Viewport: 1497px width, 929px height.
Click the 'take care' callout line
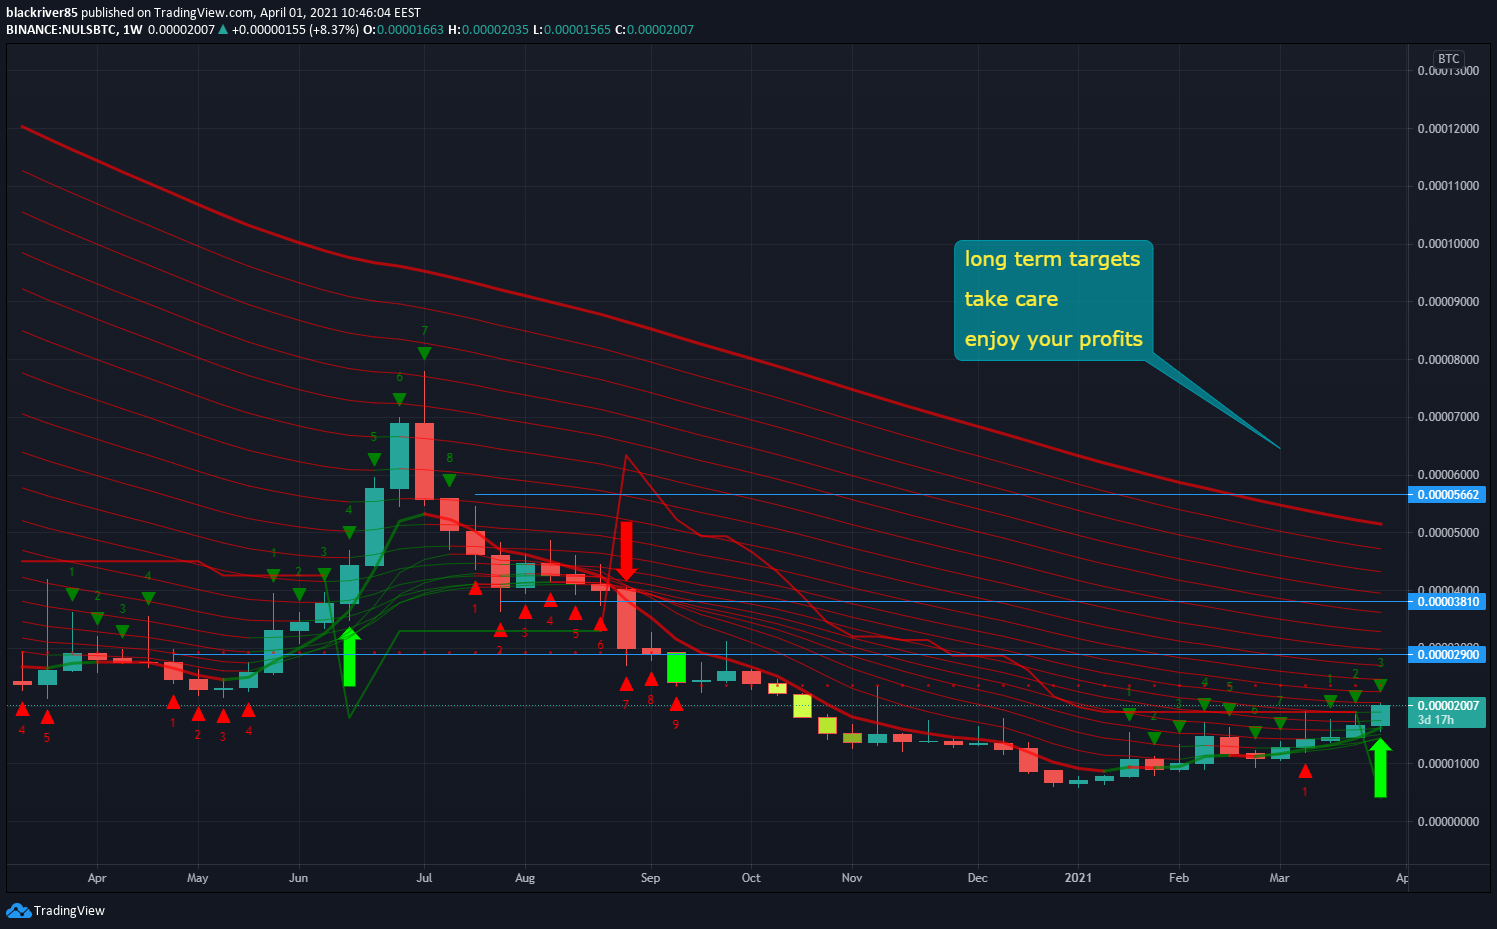(x=1011, y=299)
